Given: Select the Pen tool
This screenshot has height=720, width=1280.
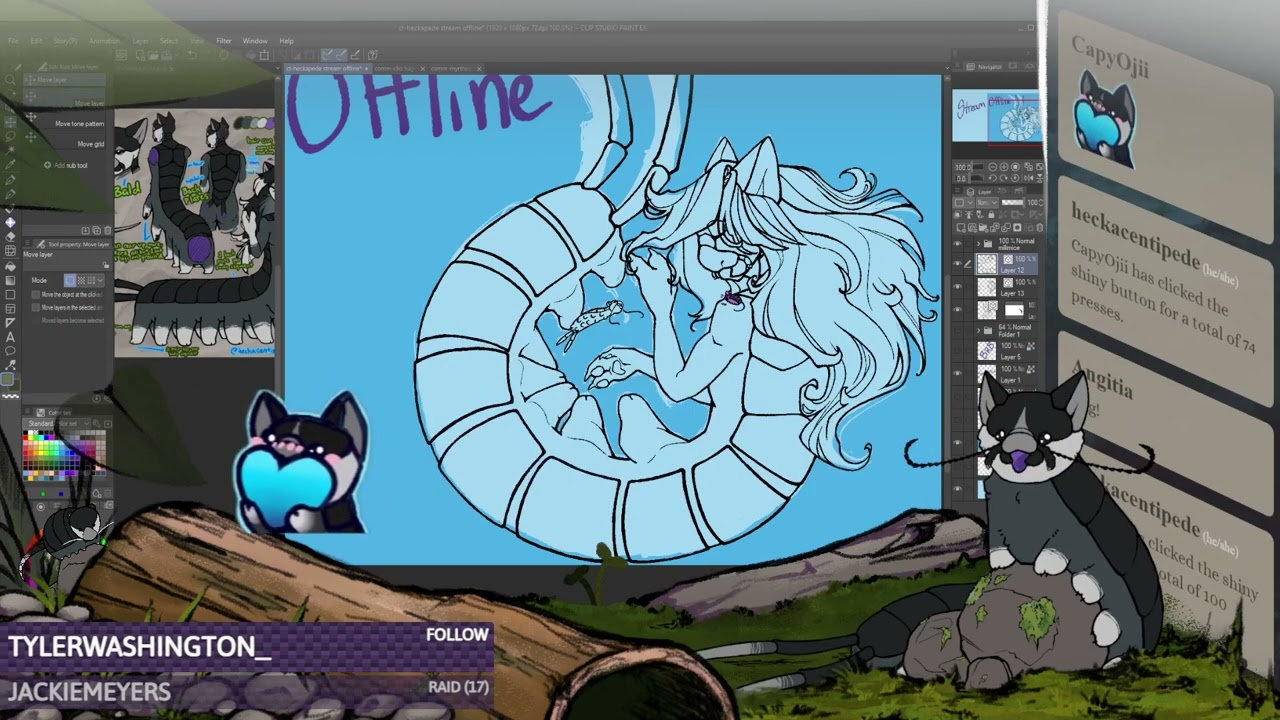Looking at the screenshot, I should click(x=10, y=180).
